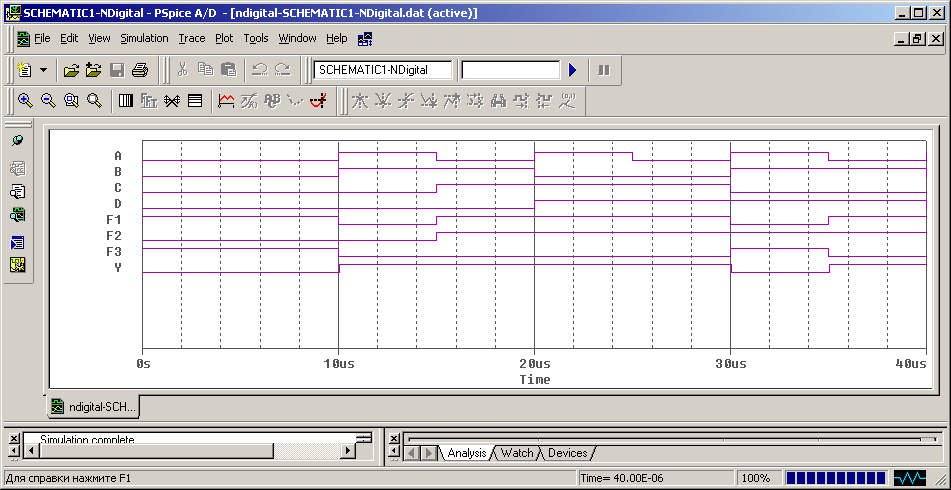Toggle the Log Y Axis icon

[x=195, y=101]
